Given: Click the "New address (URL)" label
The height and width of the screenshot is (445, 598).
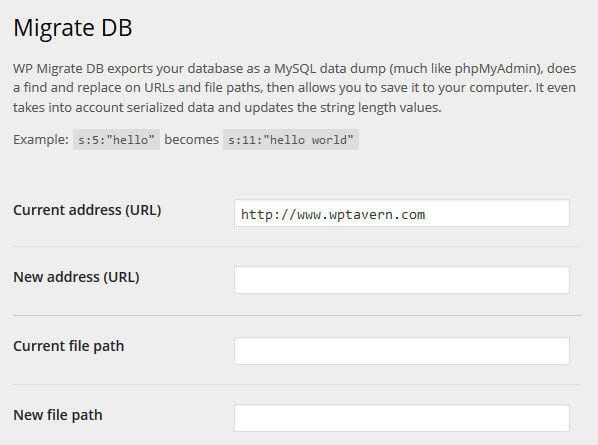Looking at the screenshot, I should [76, 277].
